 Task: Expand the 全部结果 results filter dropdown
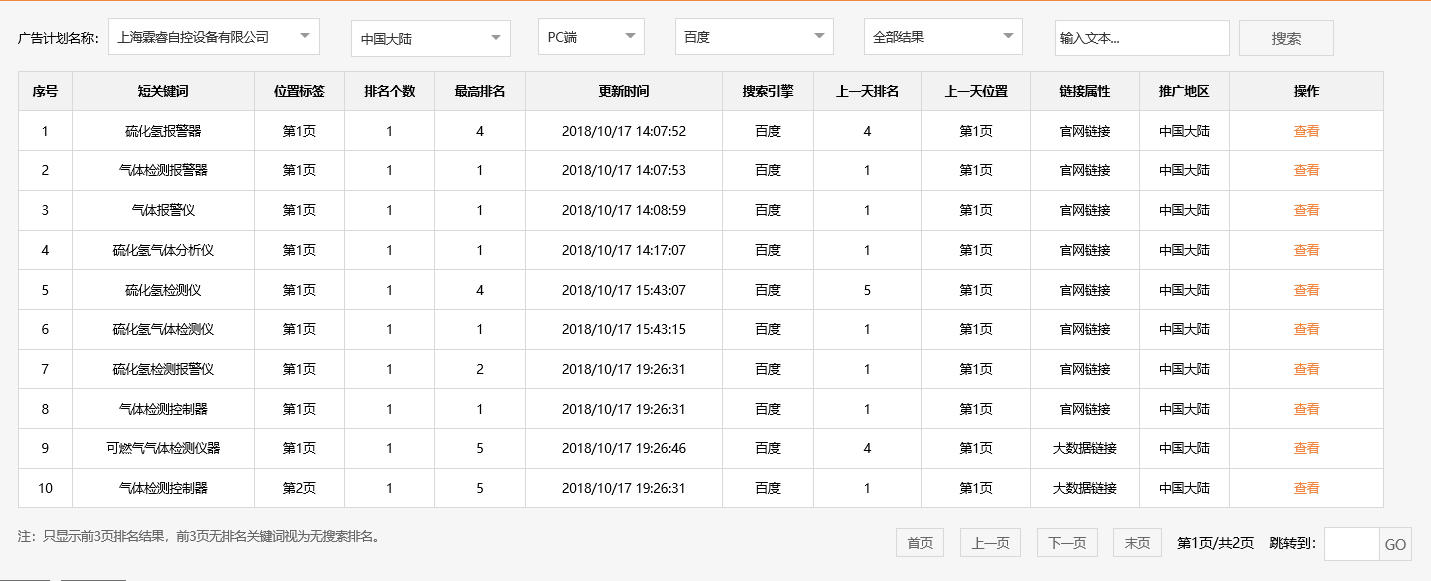[x=942, y=36]
